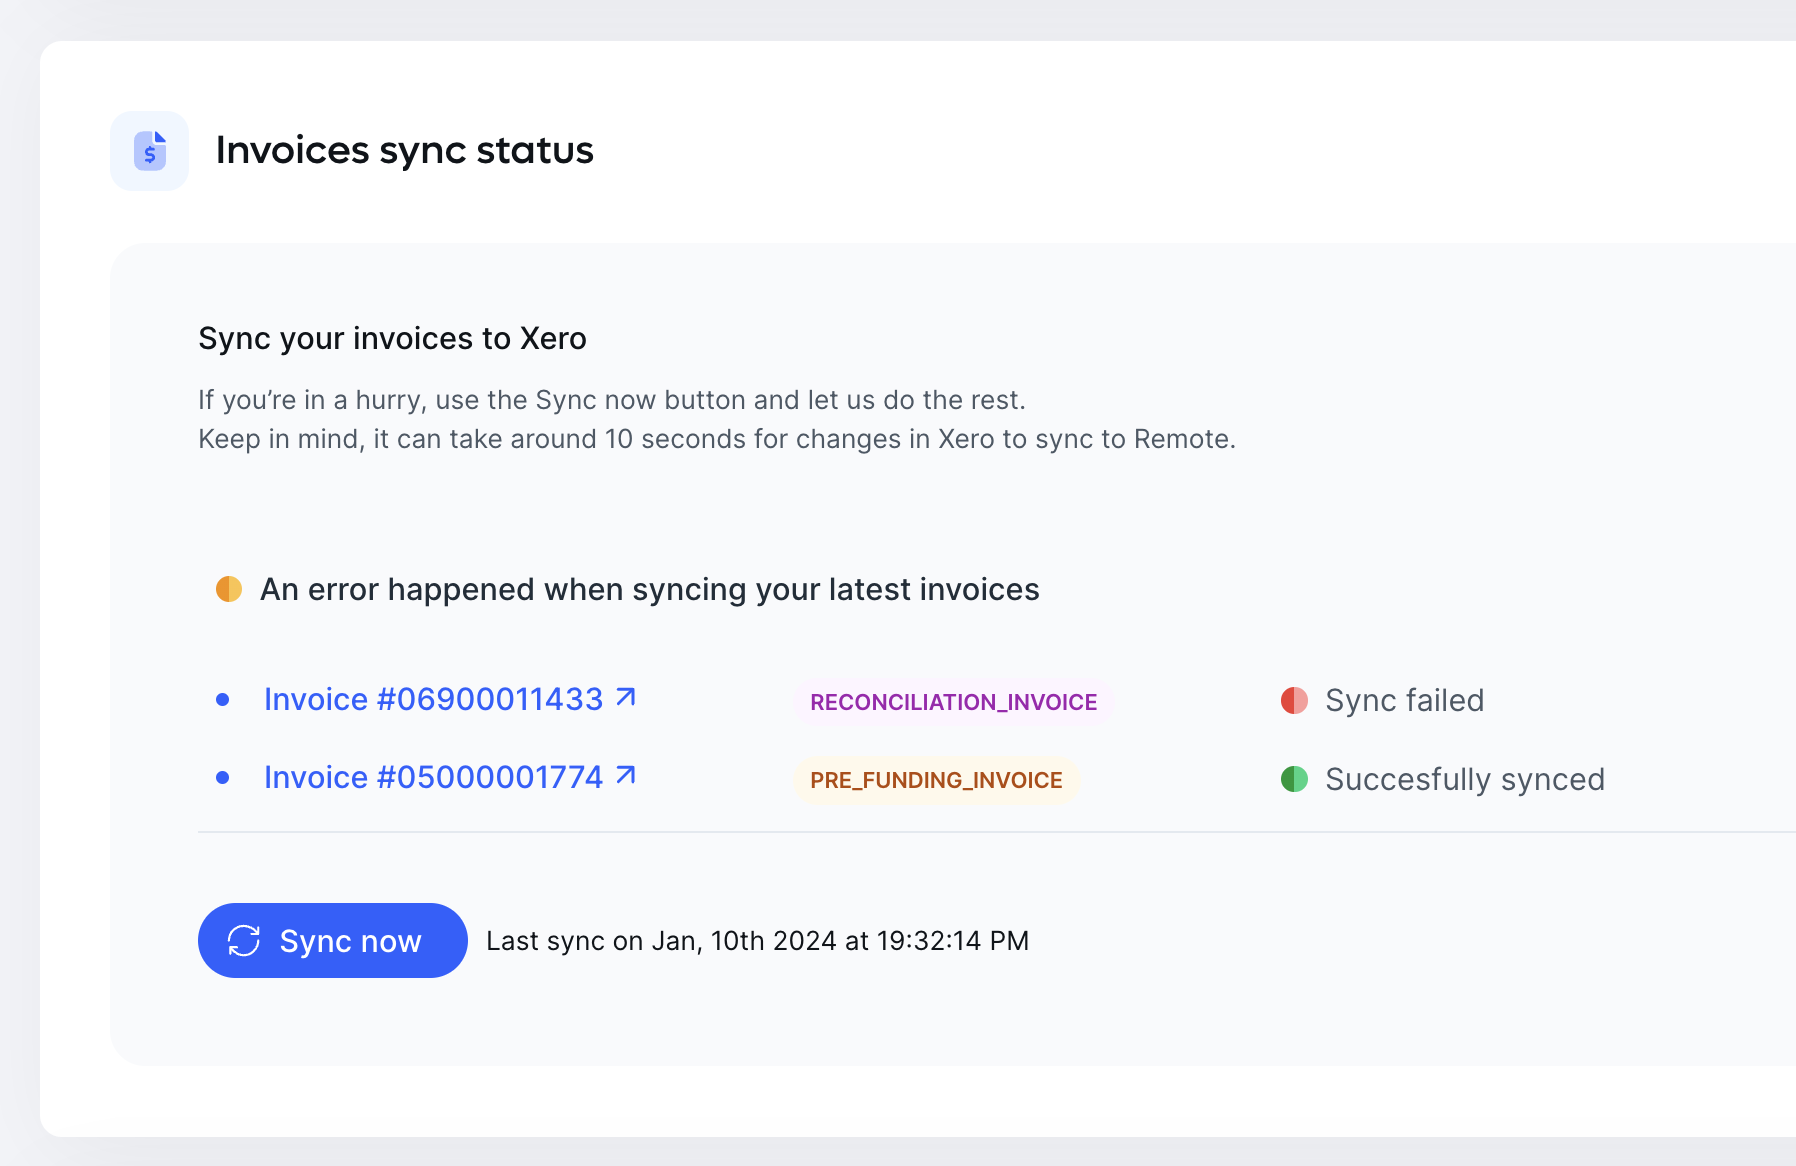Select the RECONCILIATION_INVOICE badge

[953, 702]
